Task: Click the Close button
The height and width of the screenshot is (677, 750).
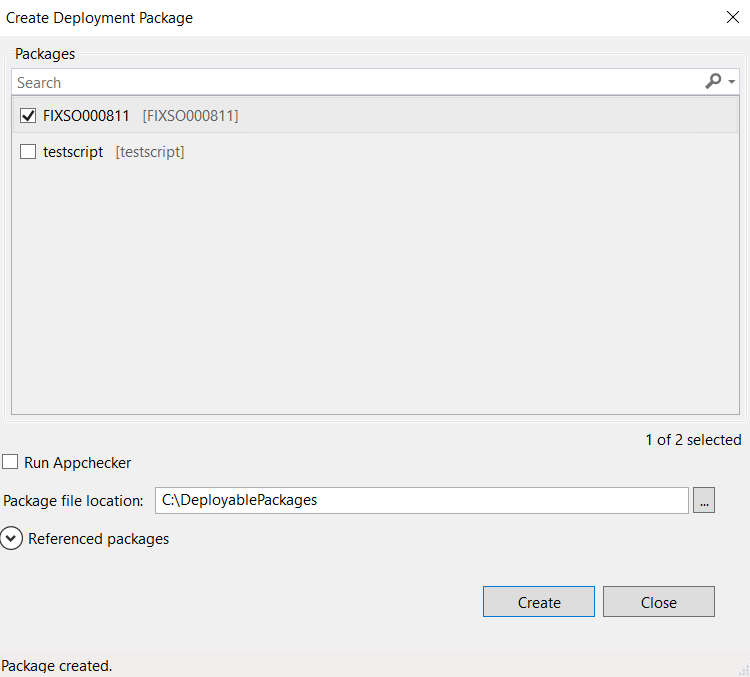Action: click(659, 602)
